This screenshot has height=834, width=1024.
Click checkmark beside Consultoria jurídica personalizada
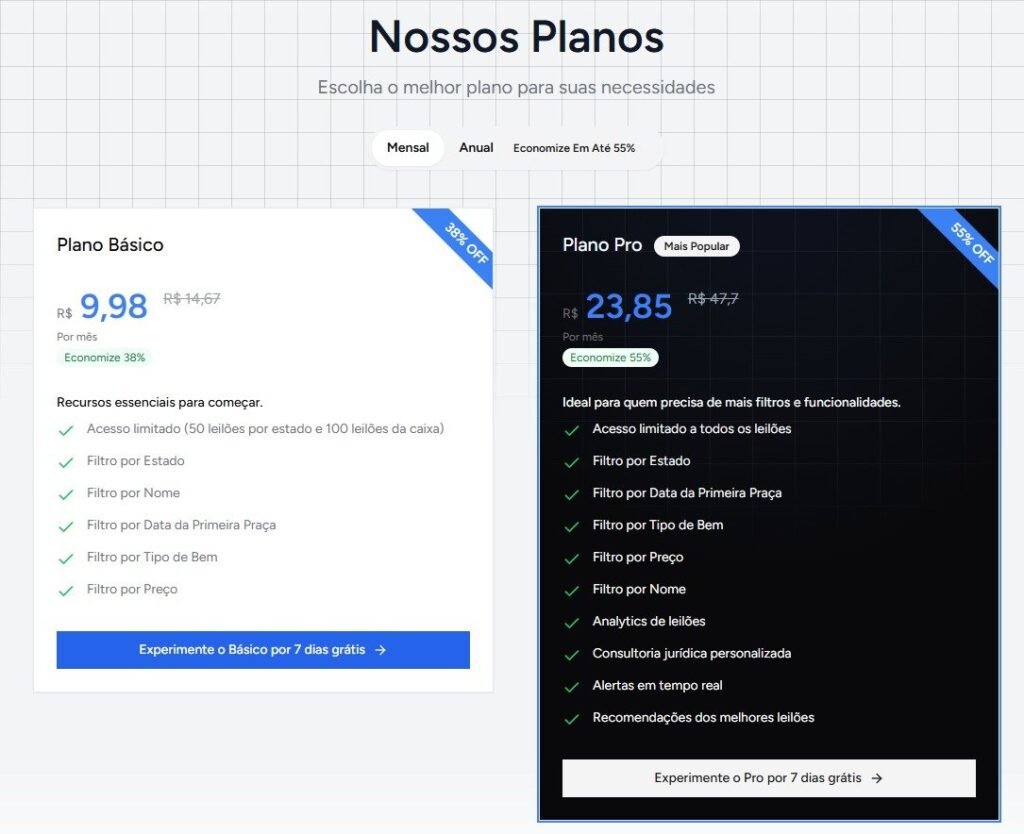tap(571, 654)
